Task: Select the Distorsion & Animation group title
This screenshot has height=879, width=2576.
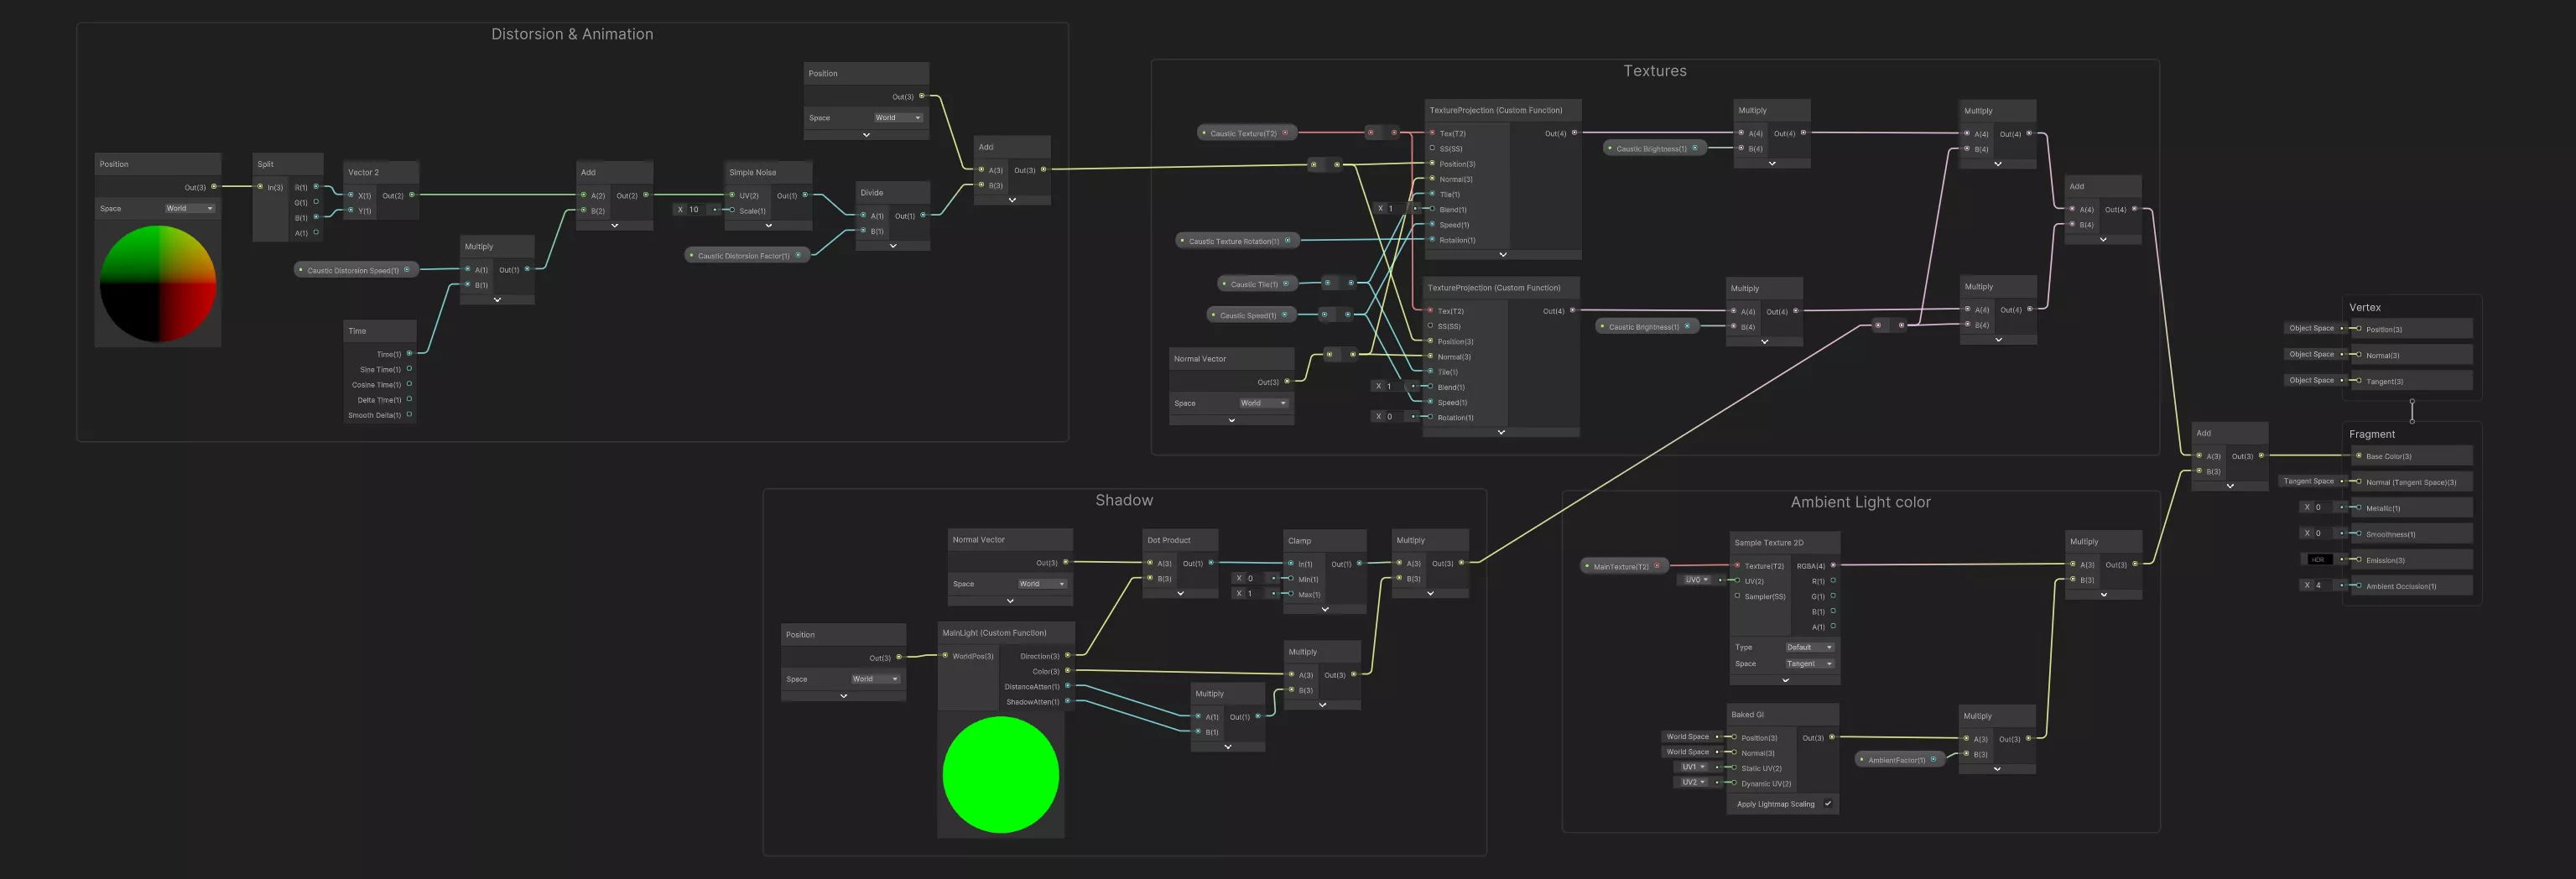Action: [571, 34]
